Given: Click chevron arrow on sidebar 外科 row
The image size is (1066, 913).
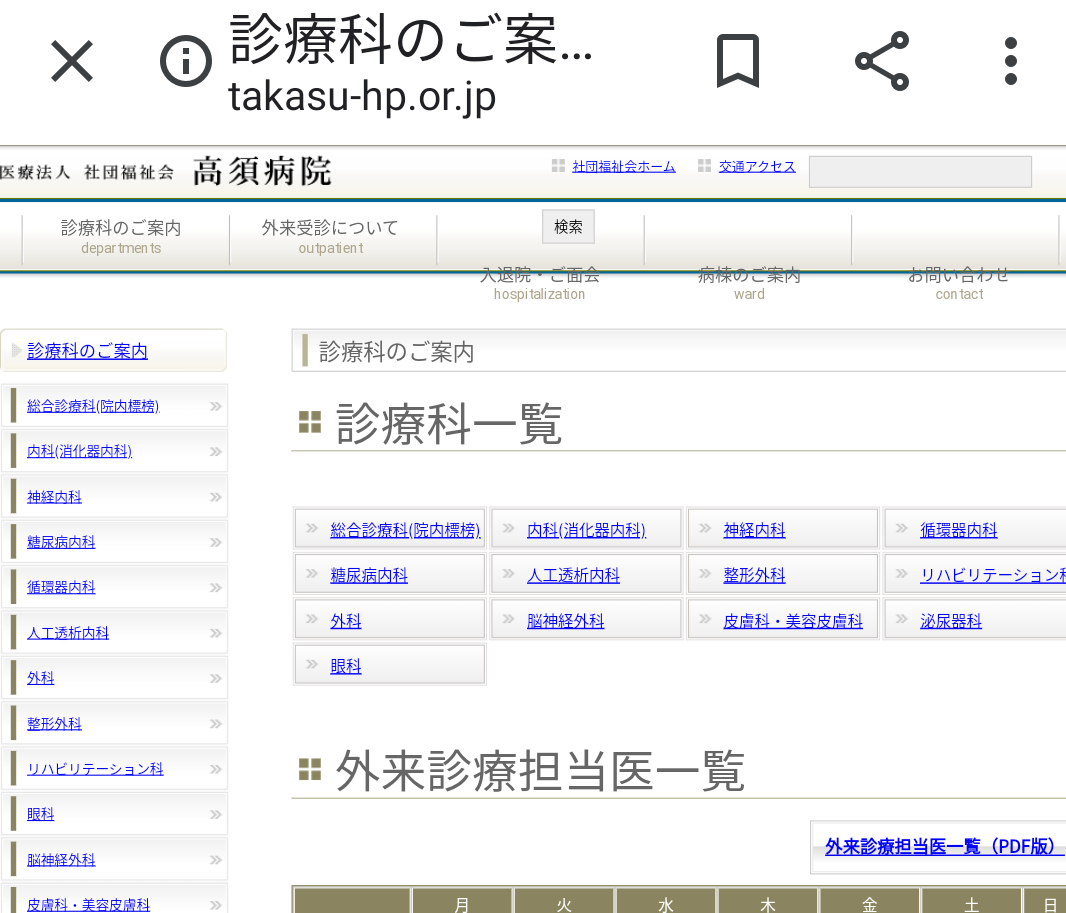Looking at the screenshot, I should click(216, 678).
